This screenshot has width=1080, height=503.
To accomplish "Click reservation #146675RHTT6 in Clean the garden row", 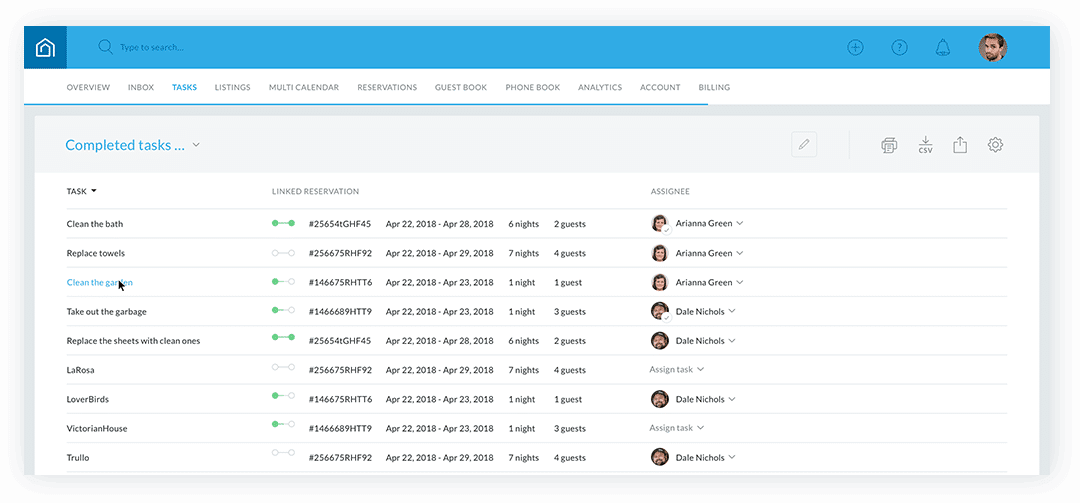I will point(340,283).
